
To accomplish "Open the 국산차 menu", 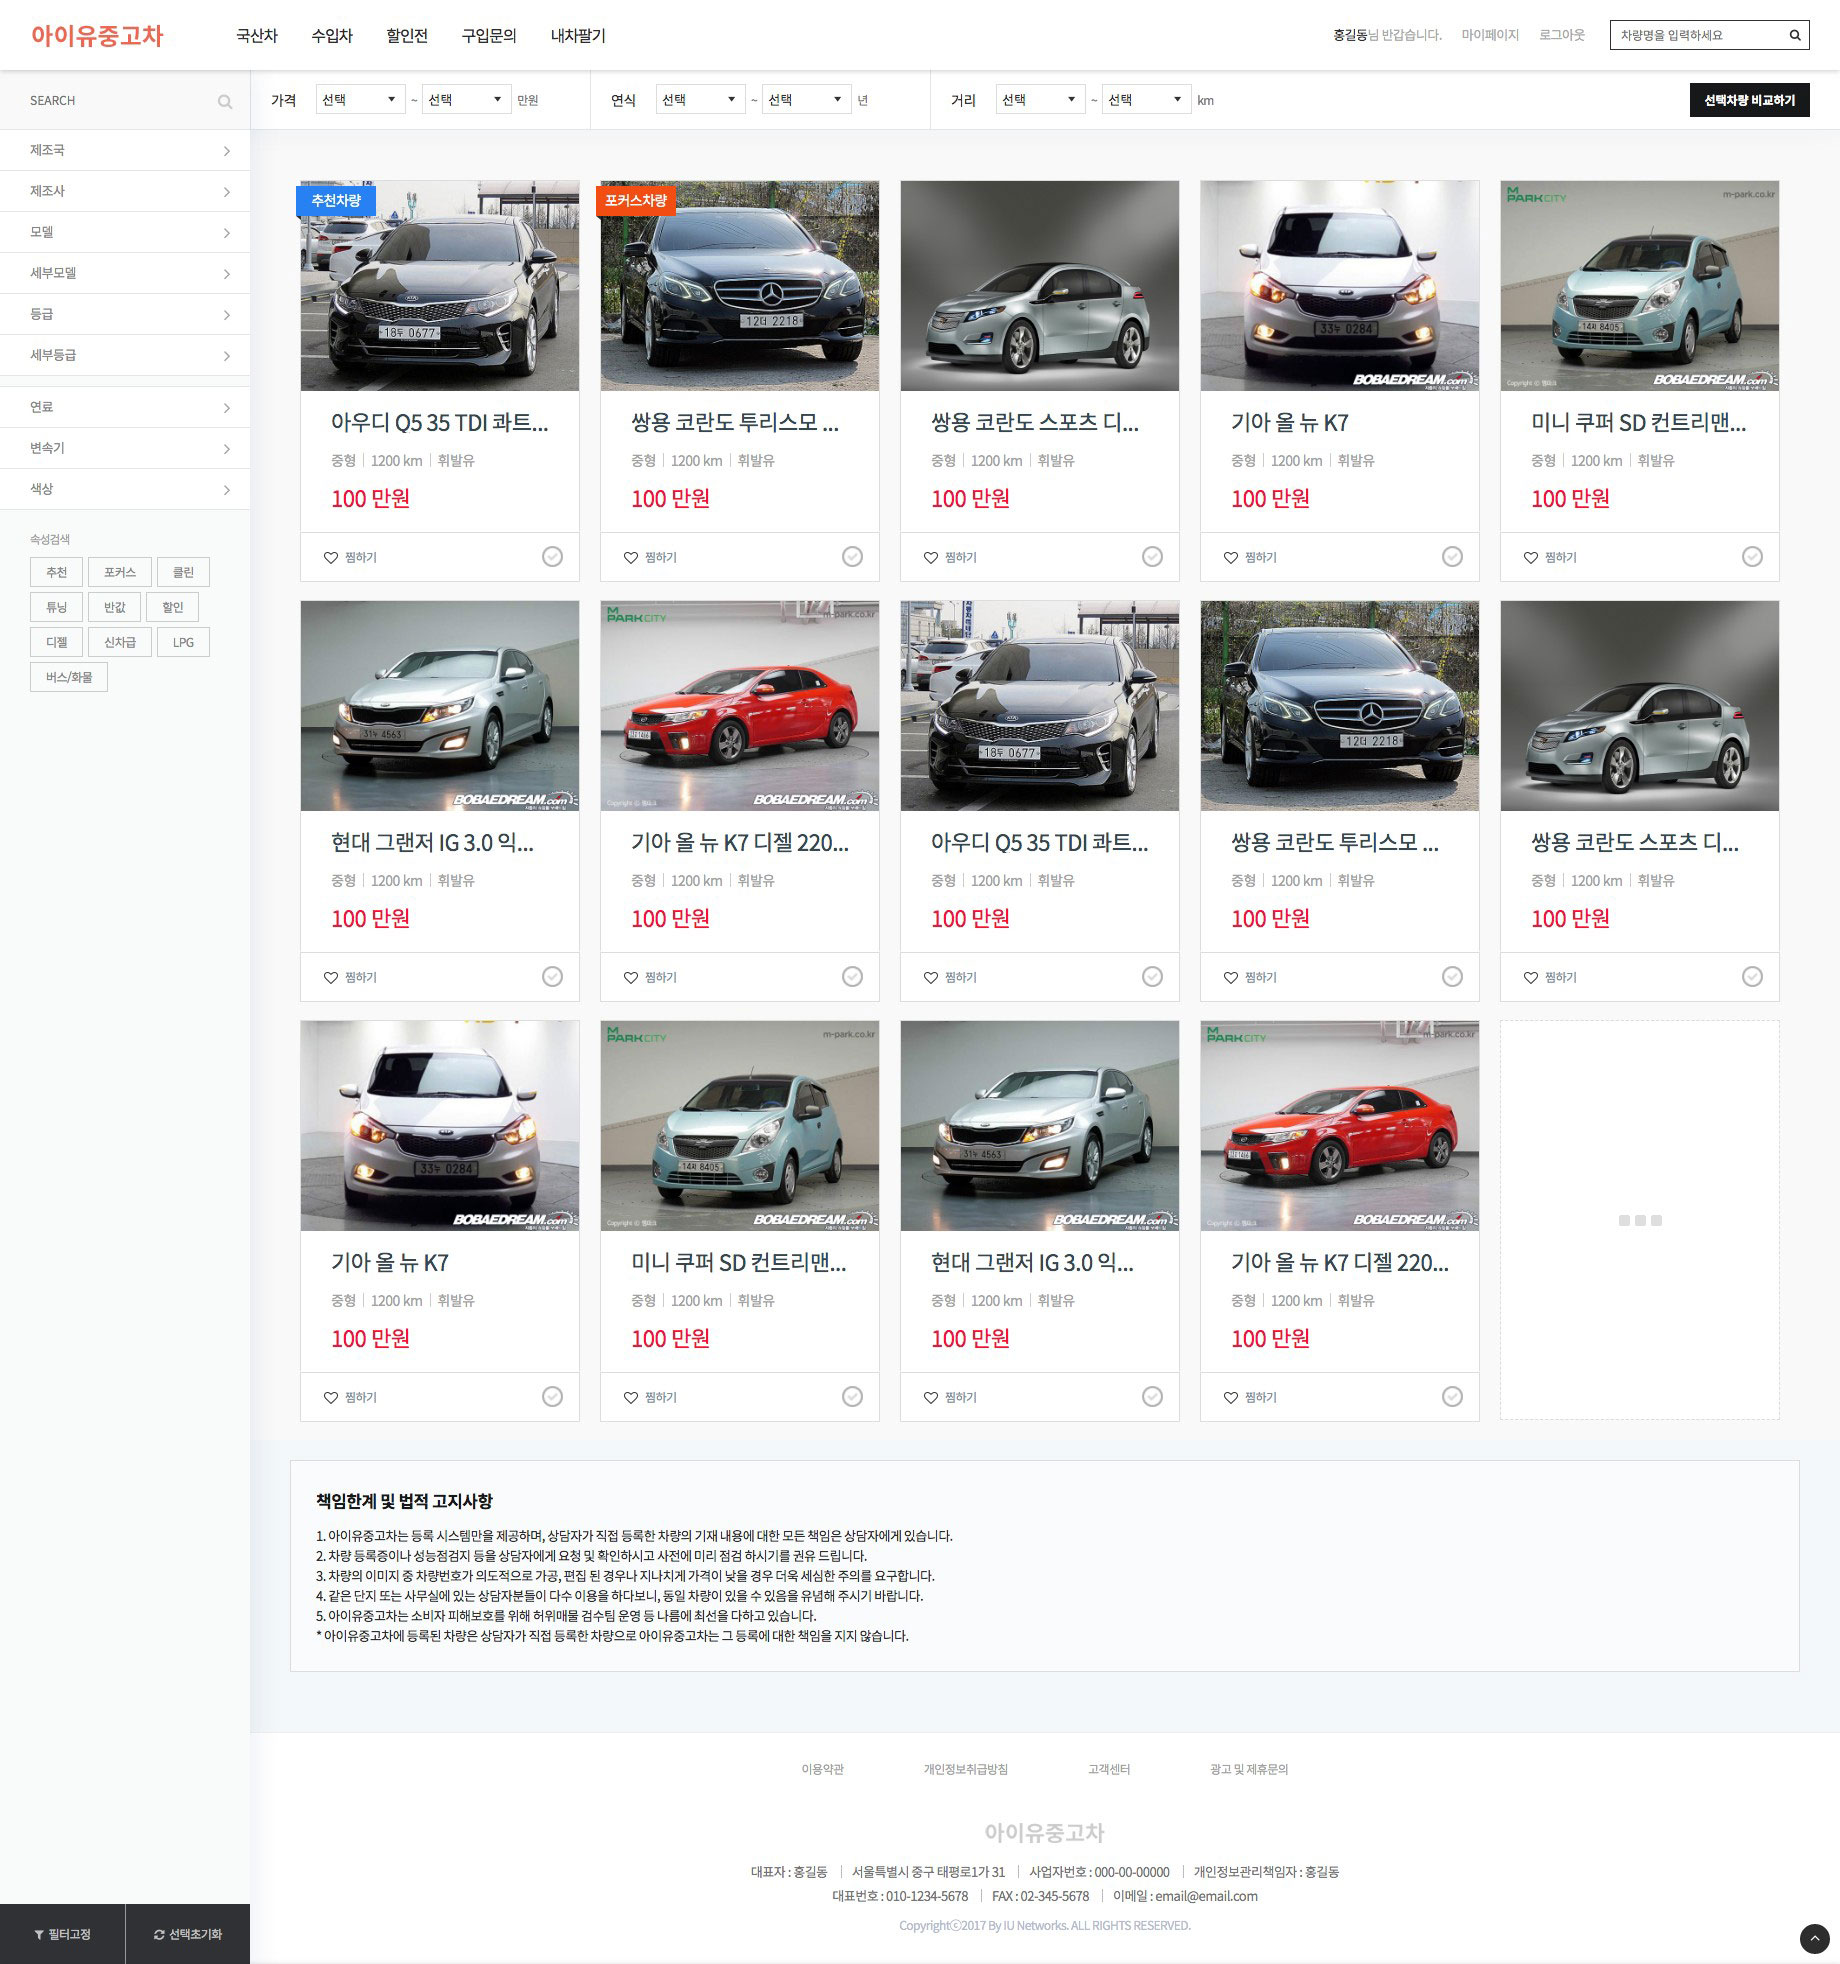I will [257, 36].
